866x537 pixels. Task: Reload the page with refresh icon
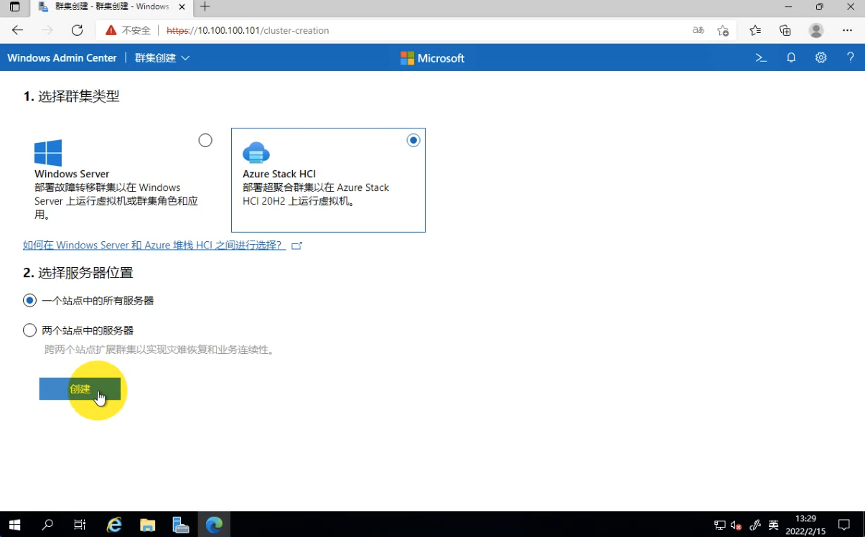pos(77,30)
